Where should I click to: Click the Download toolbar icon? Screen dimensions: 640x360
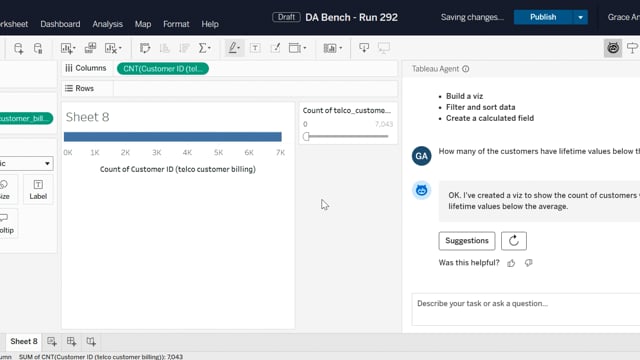pos(364,48)
